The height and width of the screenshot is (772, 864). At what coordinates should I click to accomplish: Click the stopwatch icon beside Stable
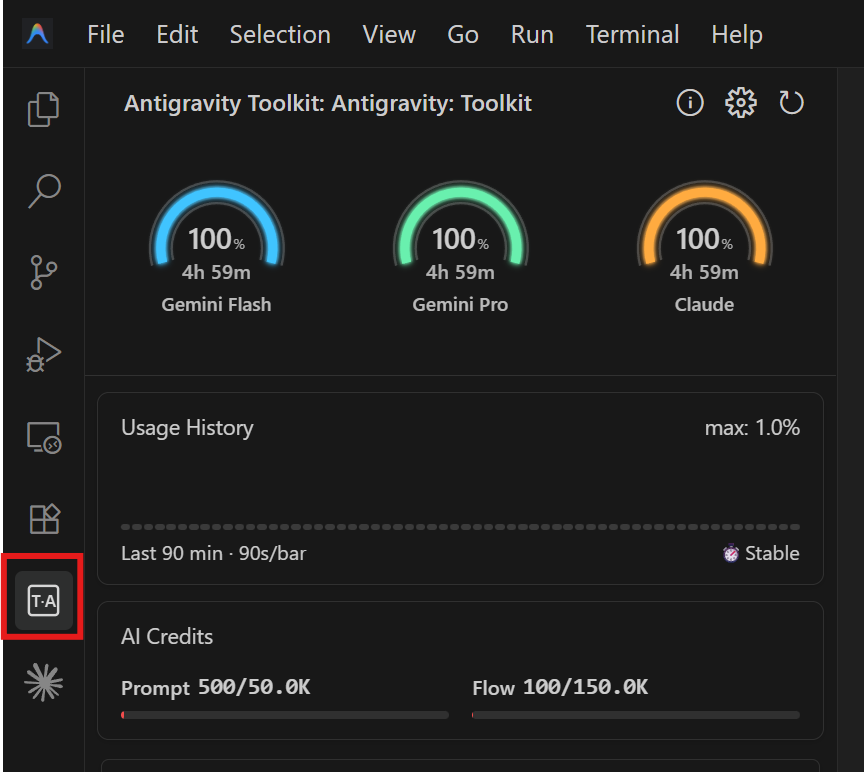731,553
